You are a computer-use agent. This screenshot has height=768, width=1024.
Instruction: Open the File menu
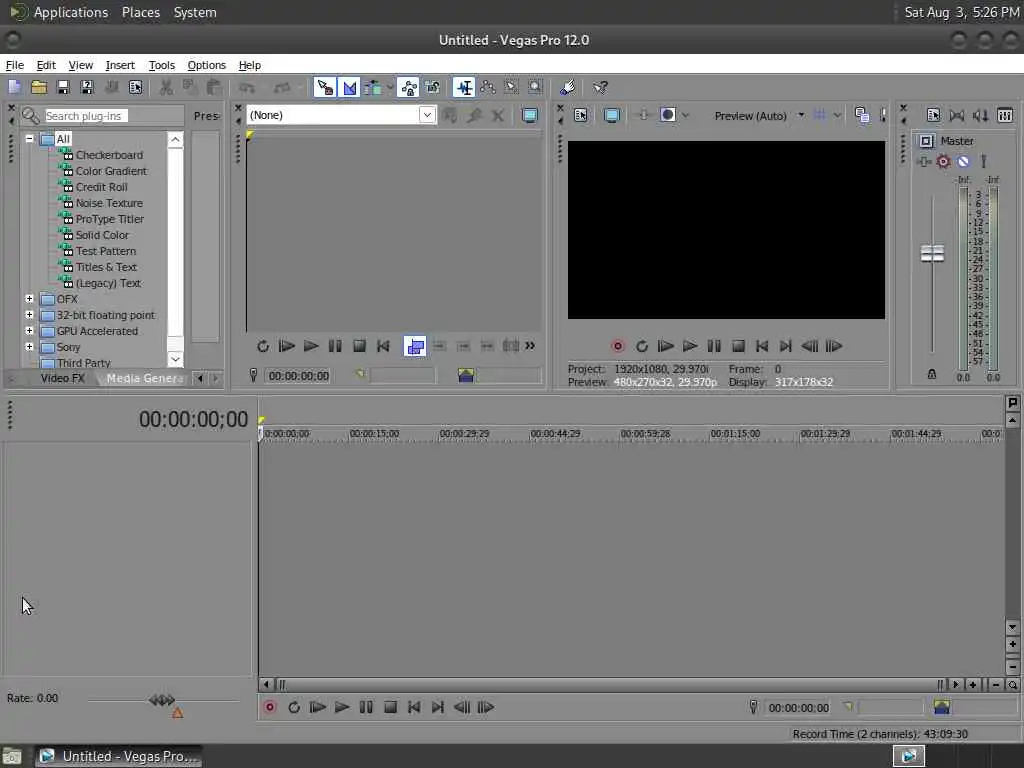pyautogui.click(x=14, y=65)
